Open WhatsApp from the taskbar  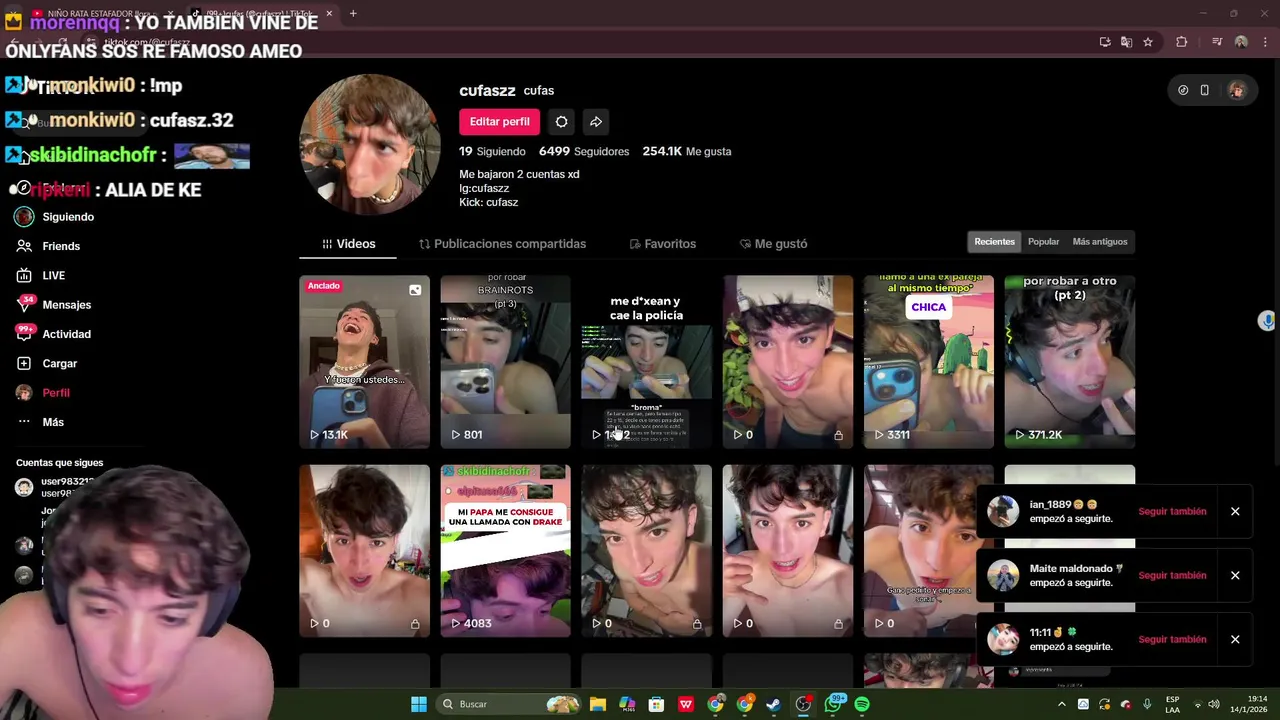[x=833, y=704]
